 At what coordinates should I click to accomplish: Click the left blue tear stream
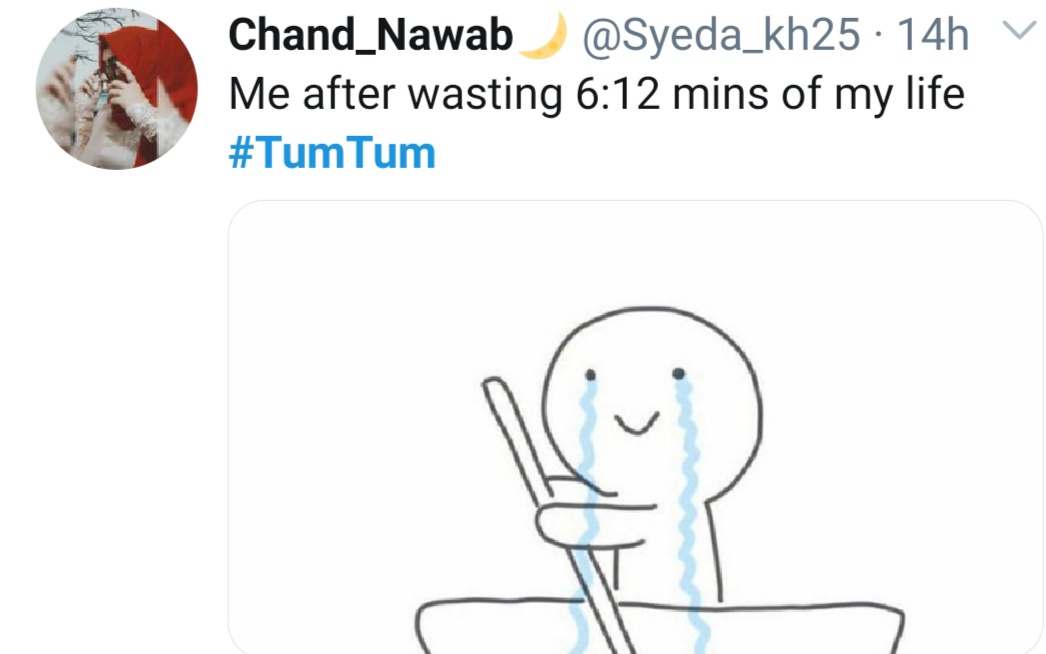587,514
